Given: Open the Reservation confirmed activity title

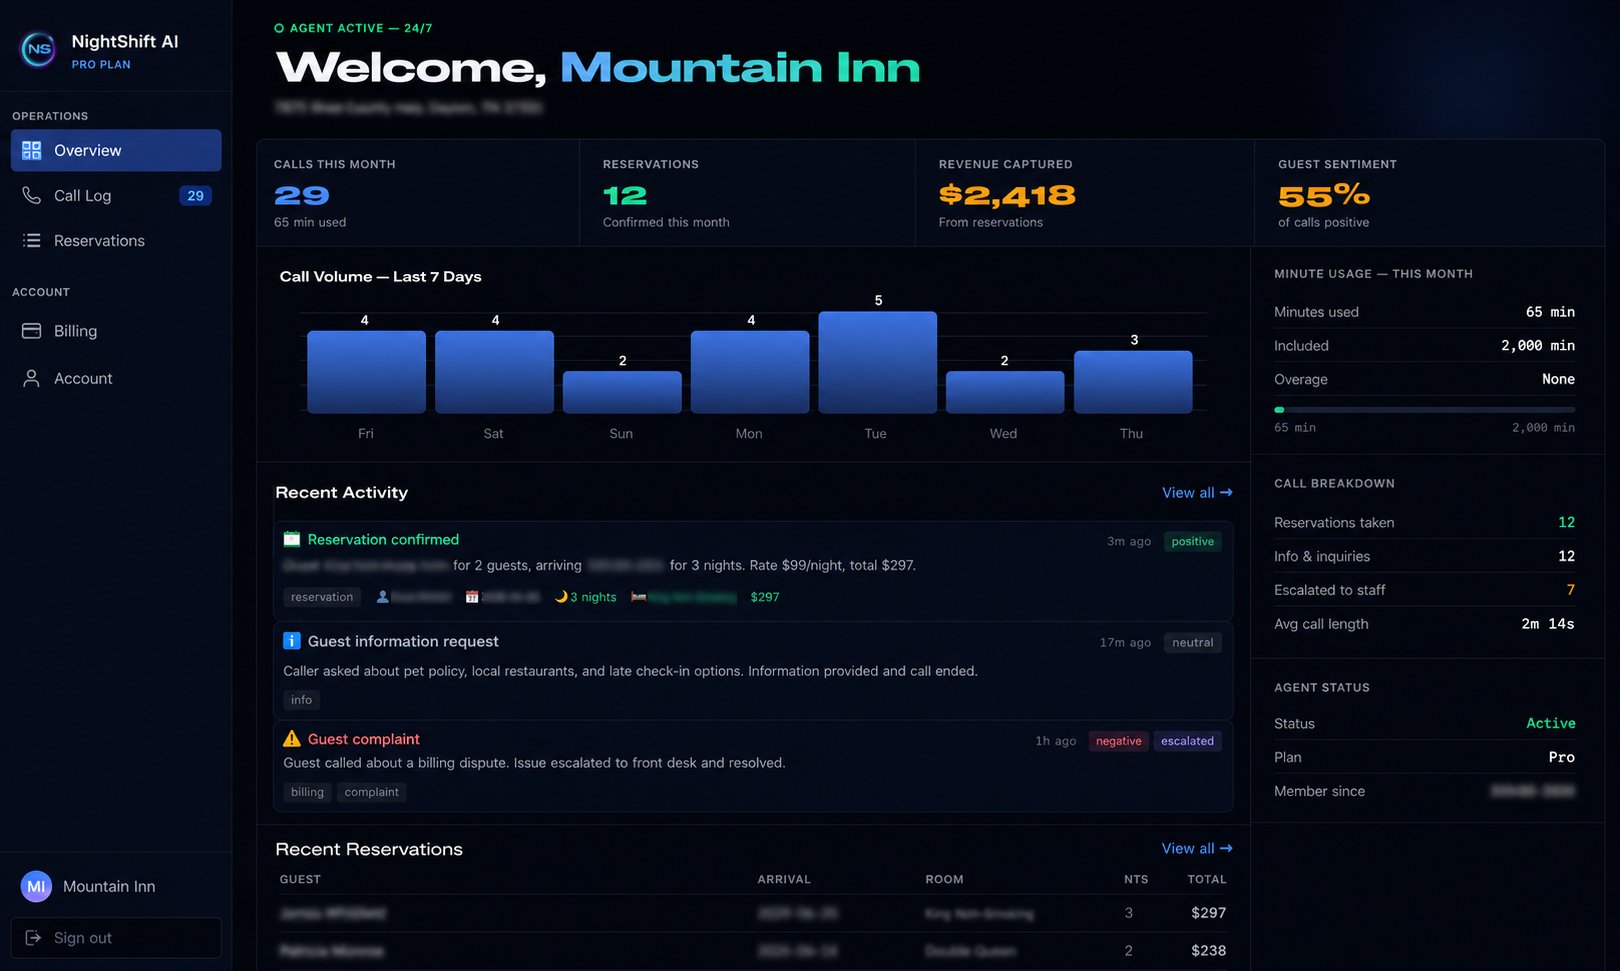Looking at the screenshot, I should coord(383,539).
